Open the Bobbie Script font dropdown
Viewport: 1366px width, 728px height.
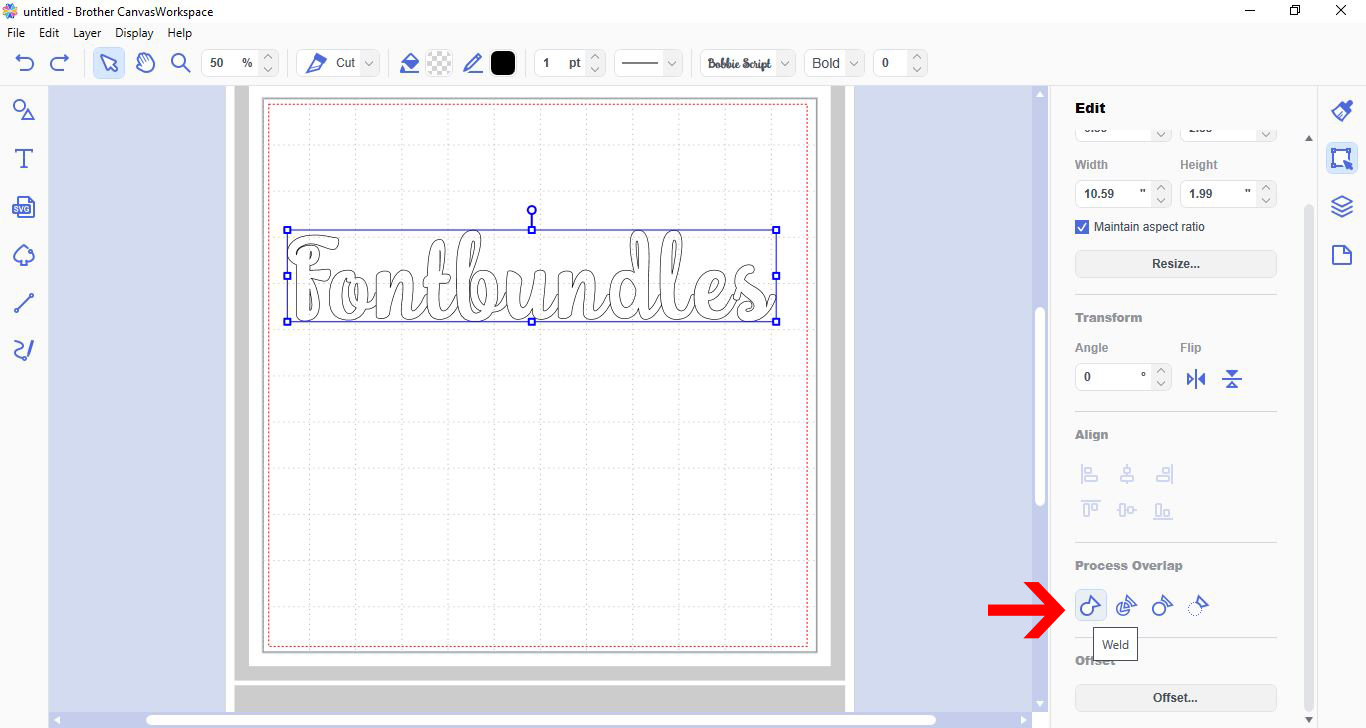(x=748, y=63)
